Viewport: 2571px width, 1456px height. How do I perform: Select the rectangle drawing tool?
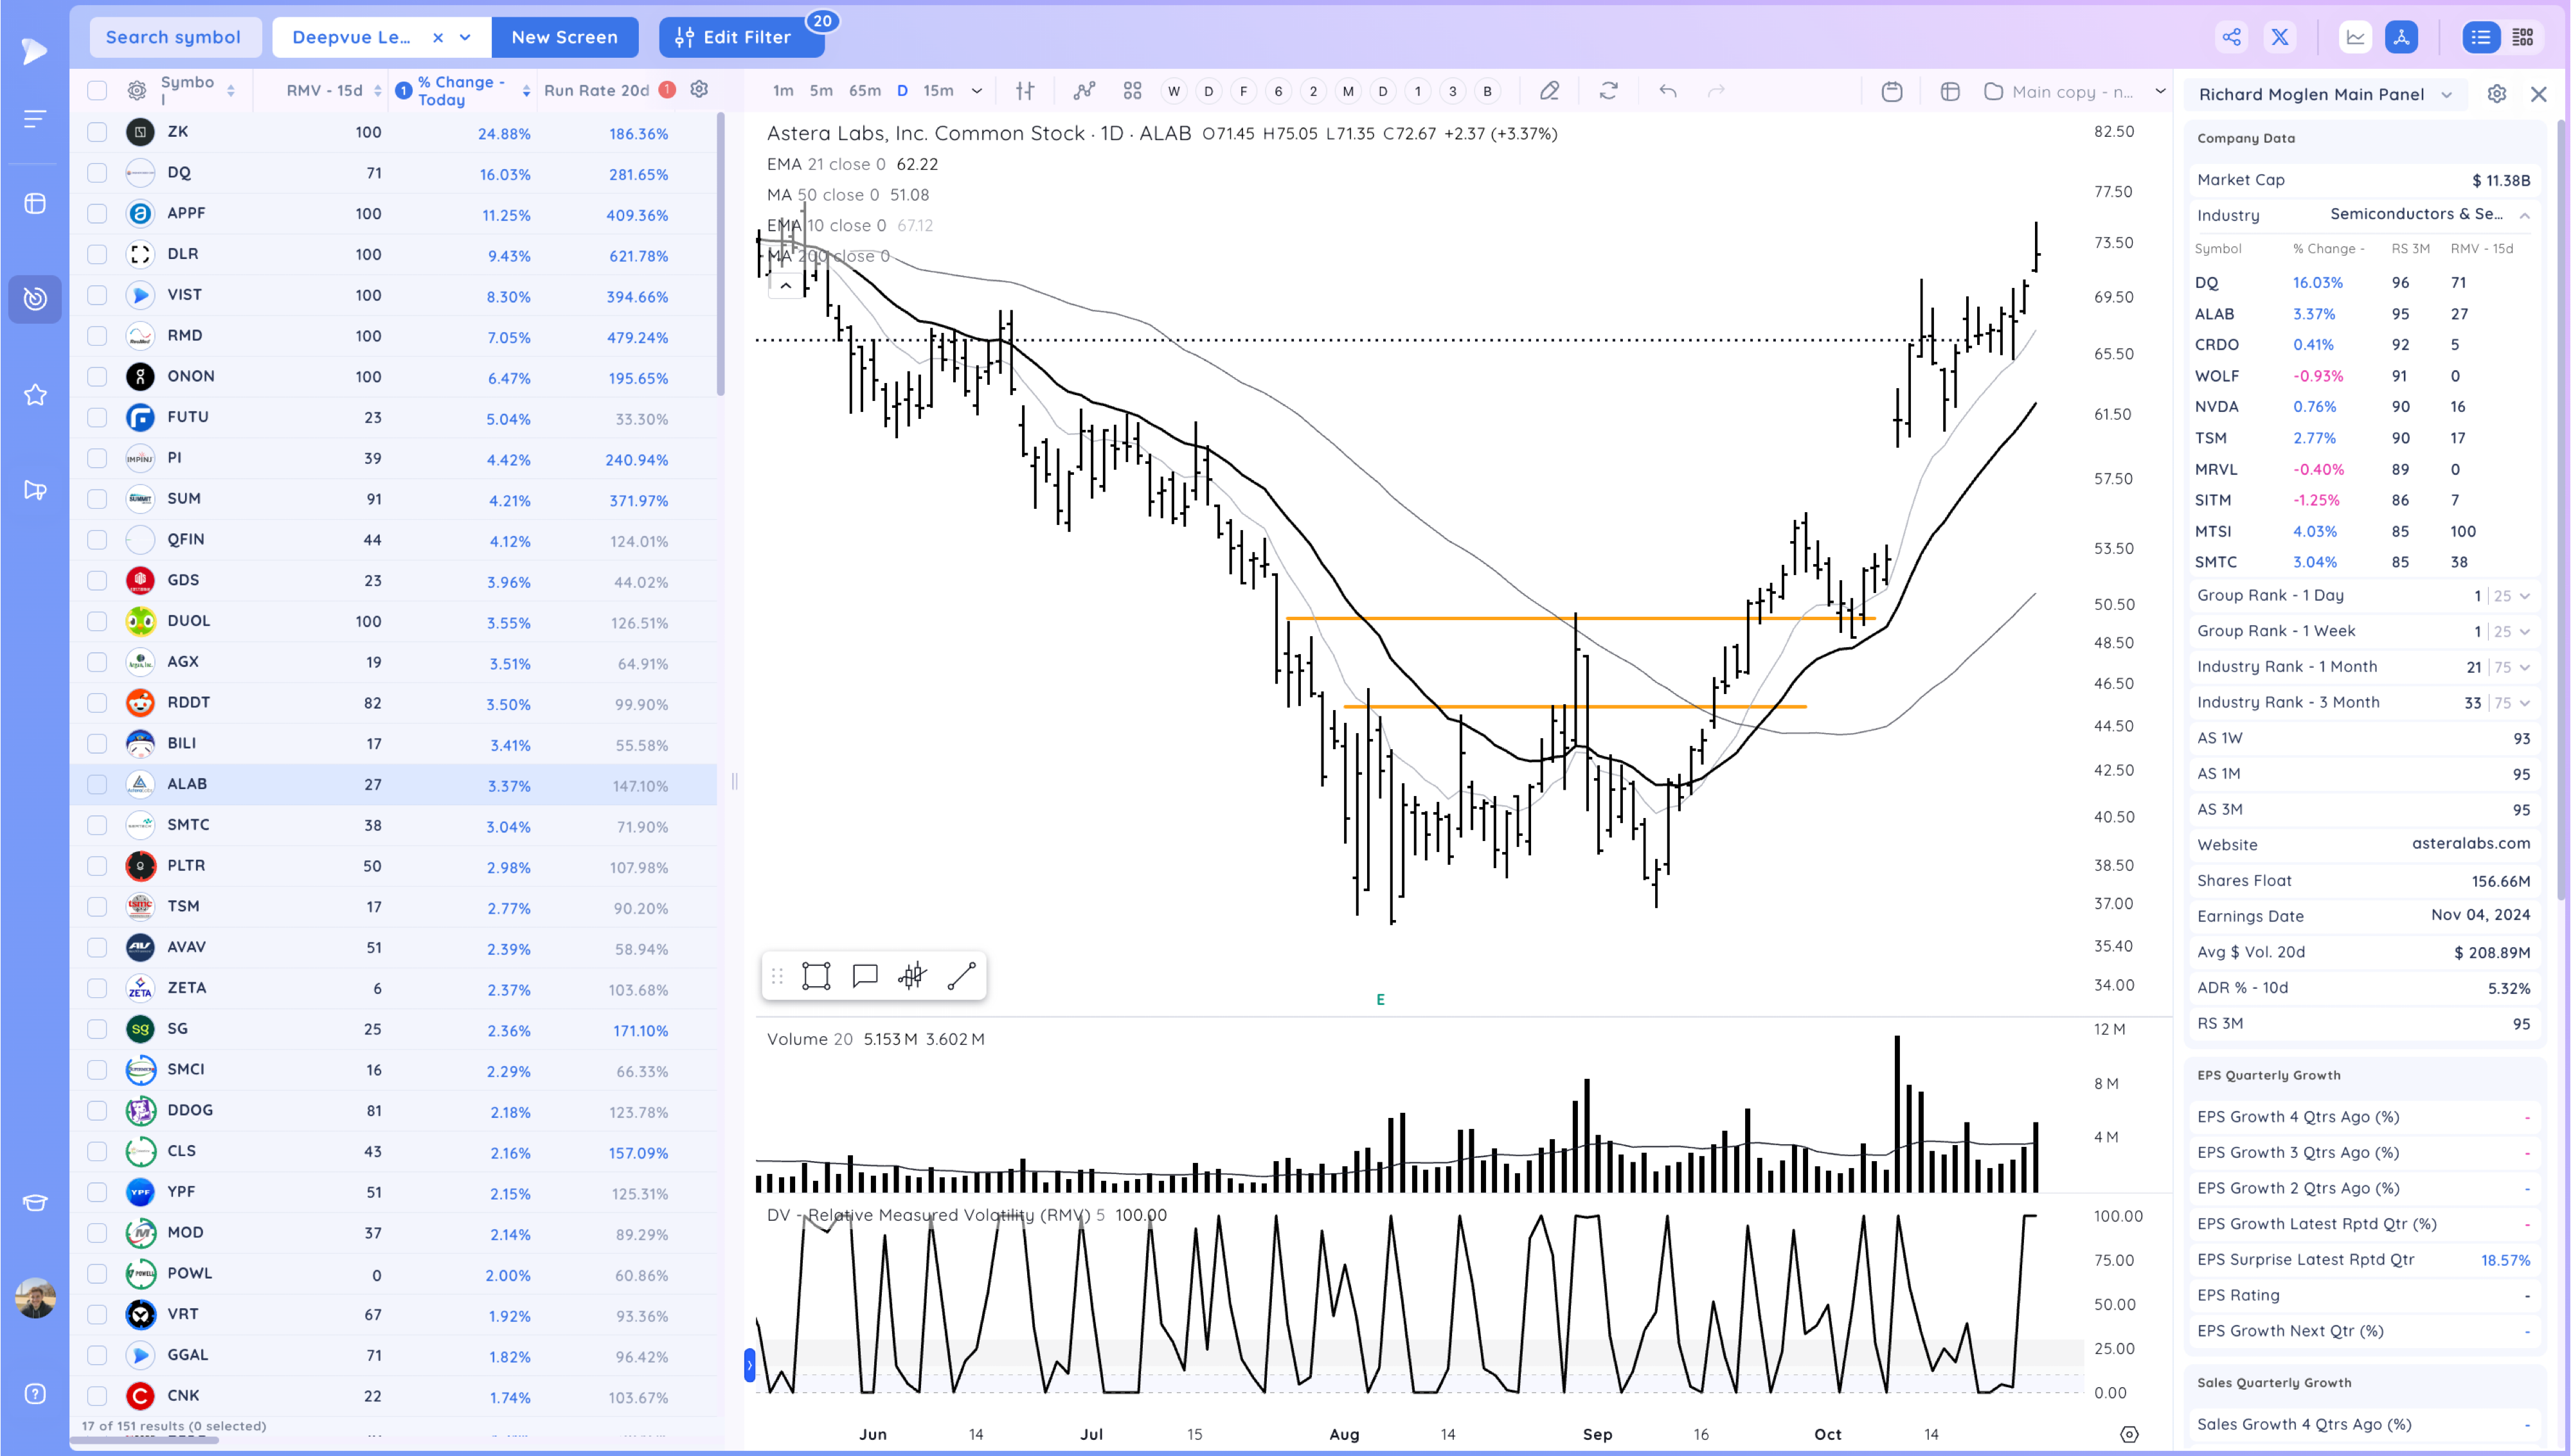click(x=816, y=975)
